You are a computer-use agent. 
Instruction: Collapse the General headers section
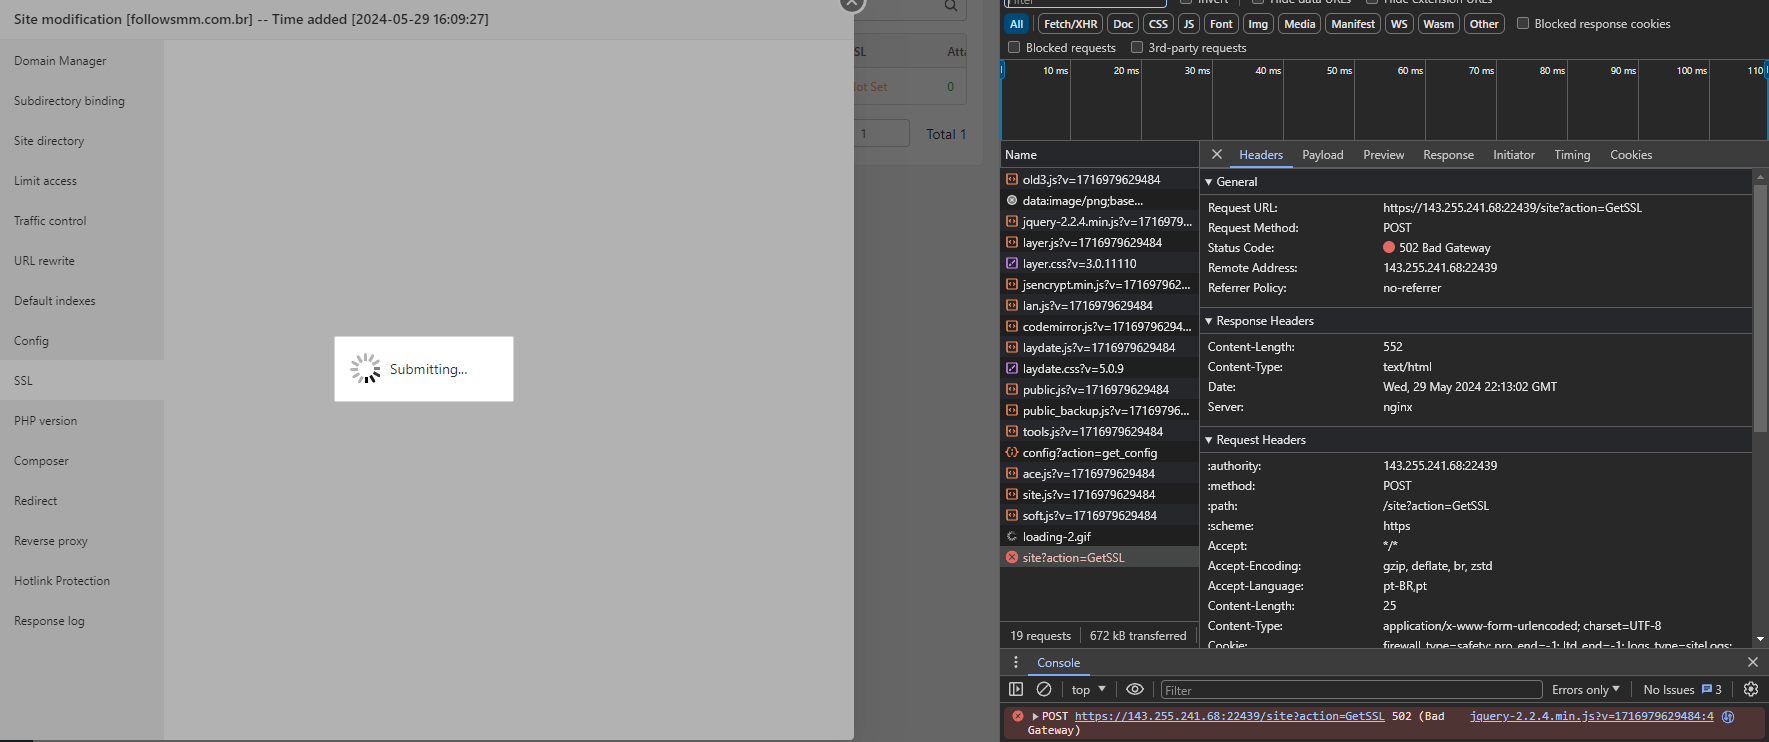tap(1209, 182)
